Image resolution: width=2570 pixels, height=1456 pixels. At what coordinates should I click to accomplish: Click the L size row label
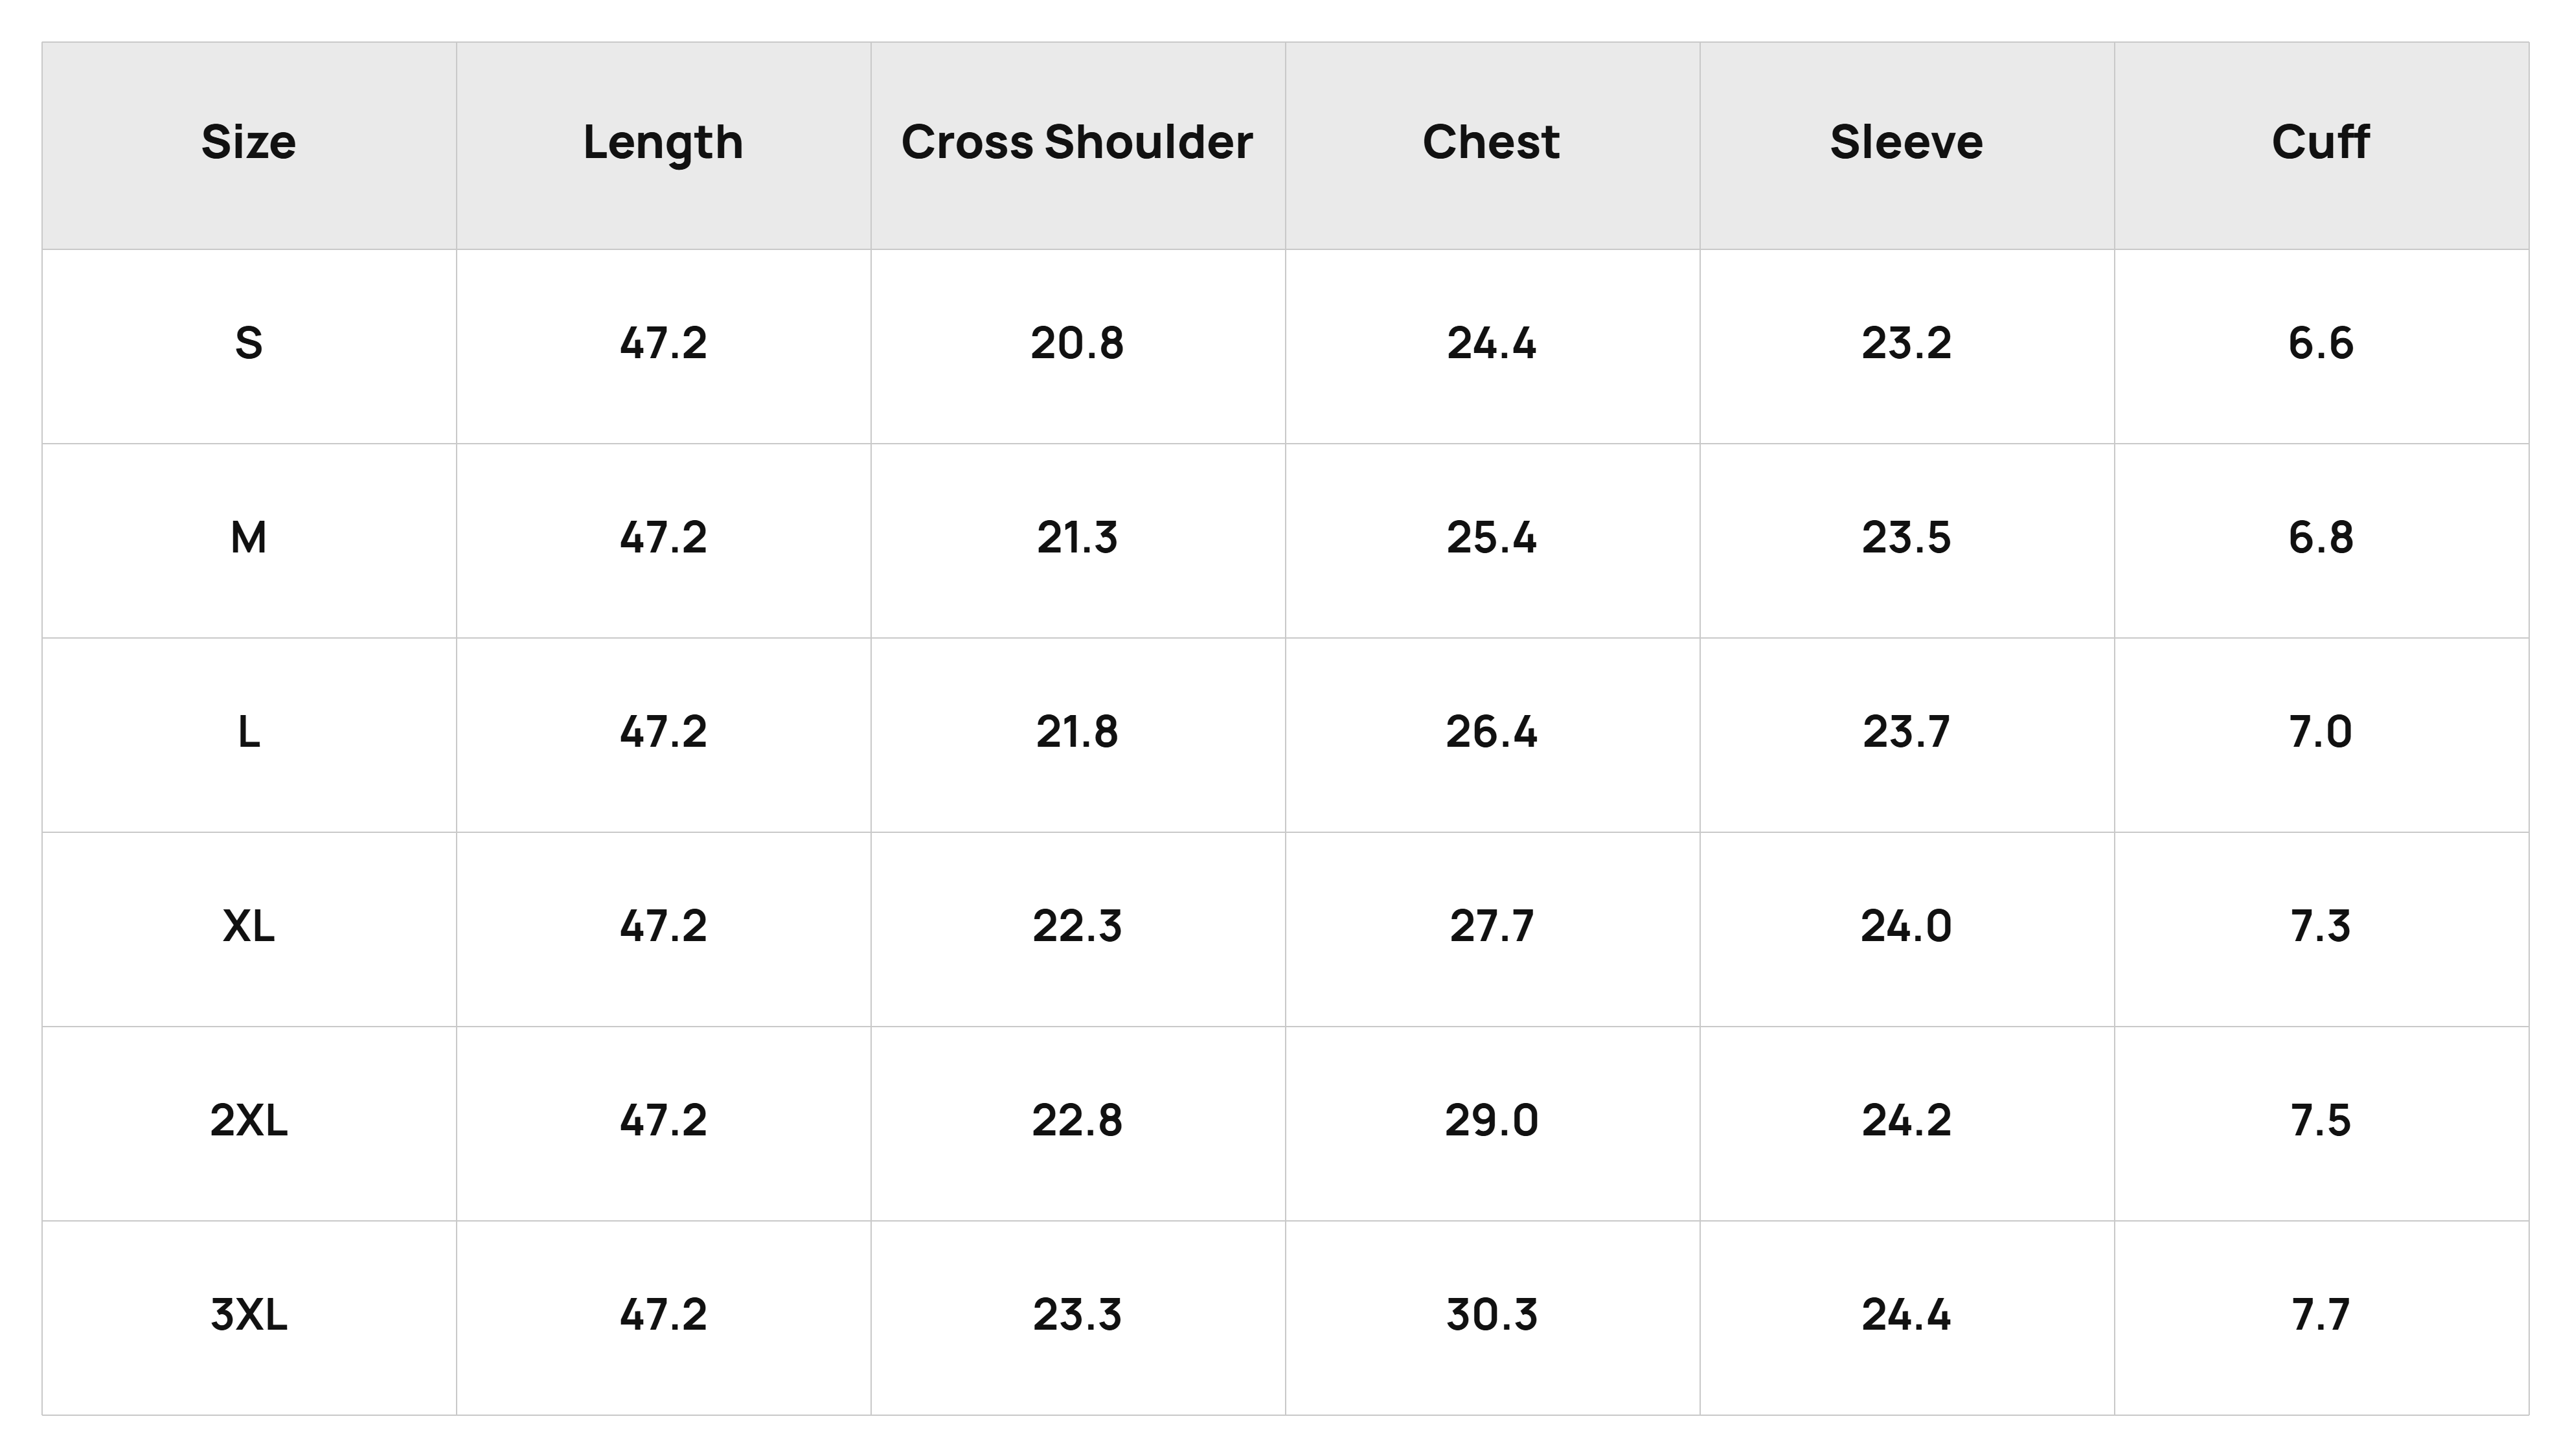[x=249, y=732]
